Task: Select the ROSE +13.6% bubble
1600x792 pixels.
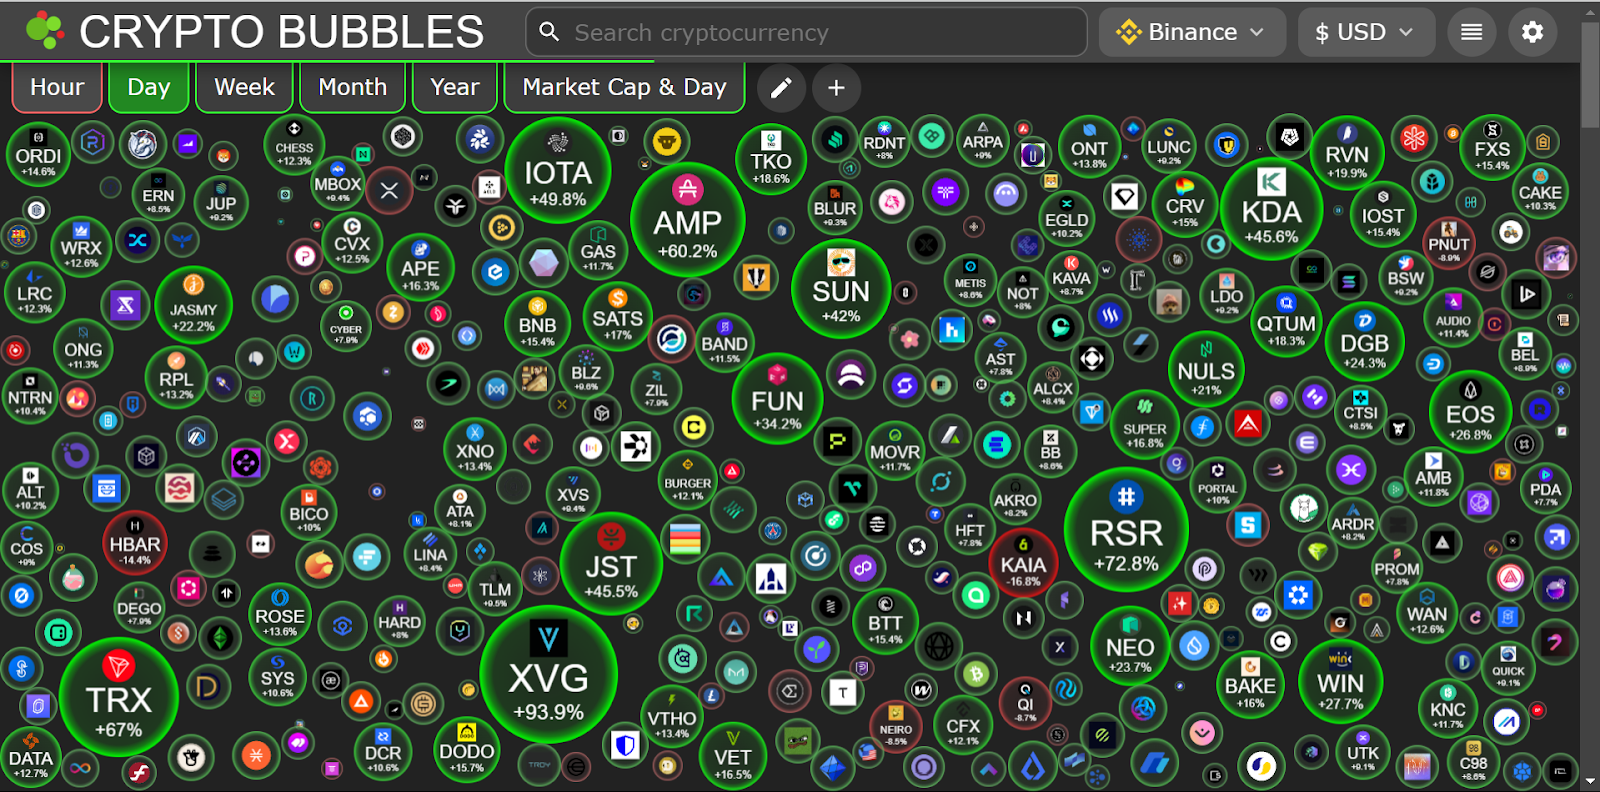Action: [x=280, y=616]
